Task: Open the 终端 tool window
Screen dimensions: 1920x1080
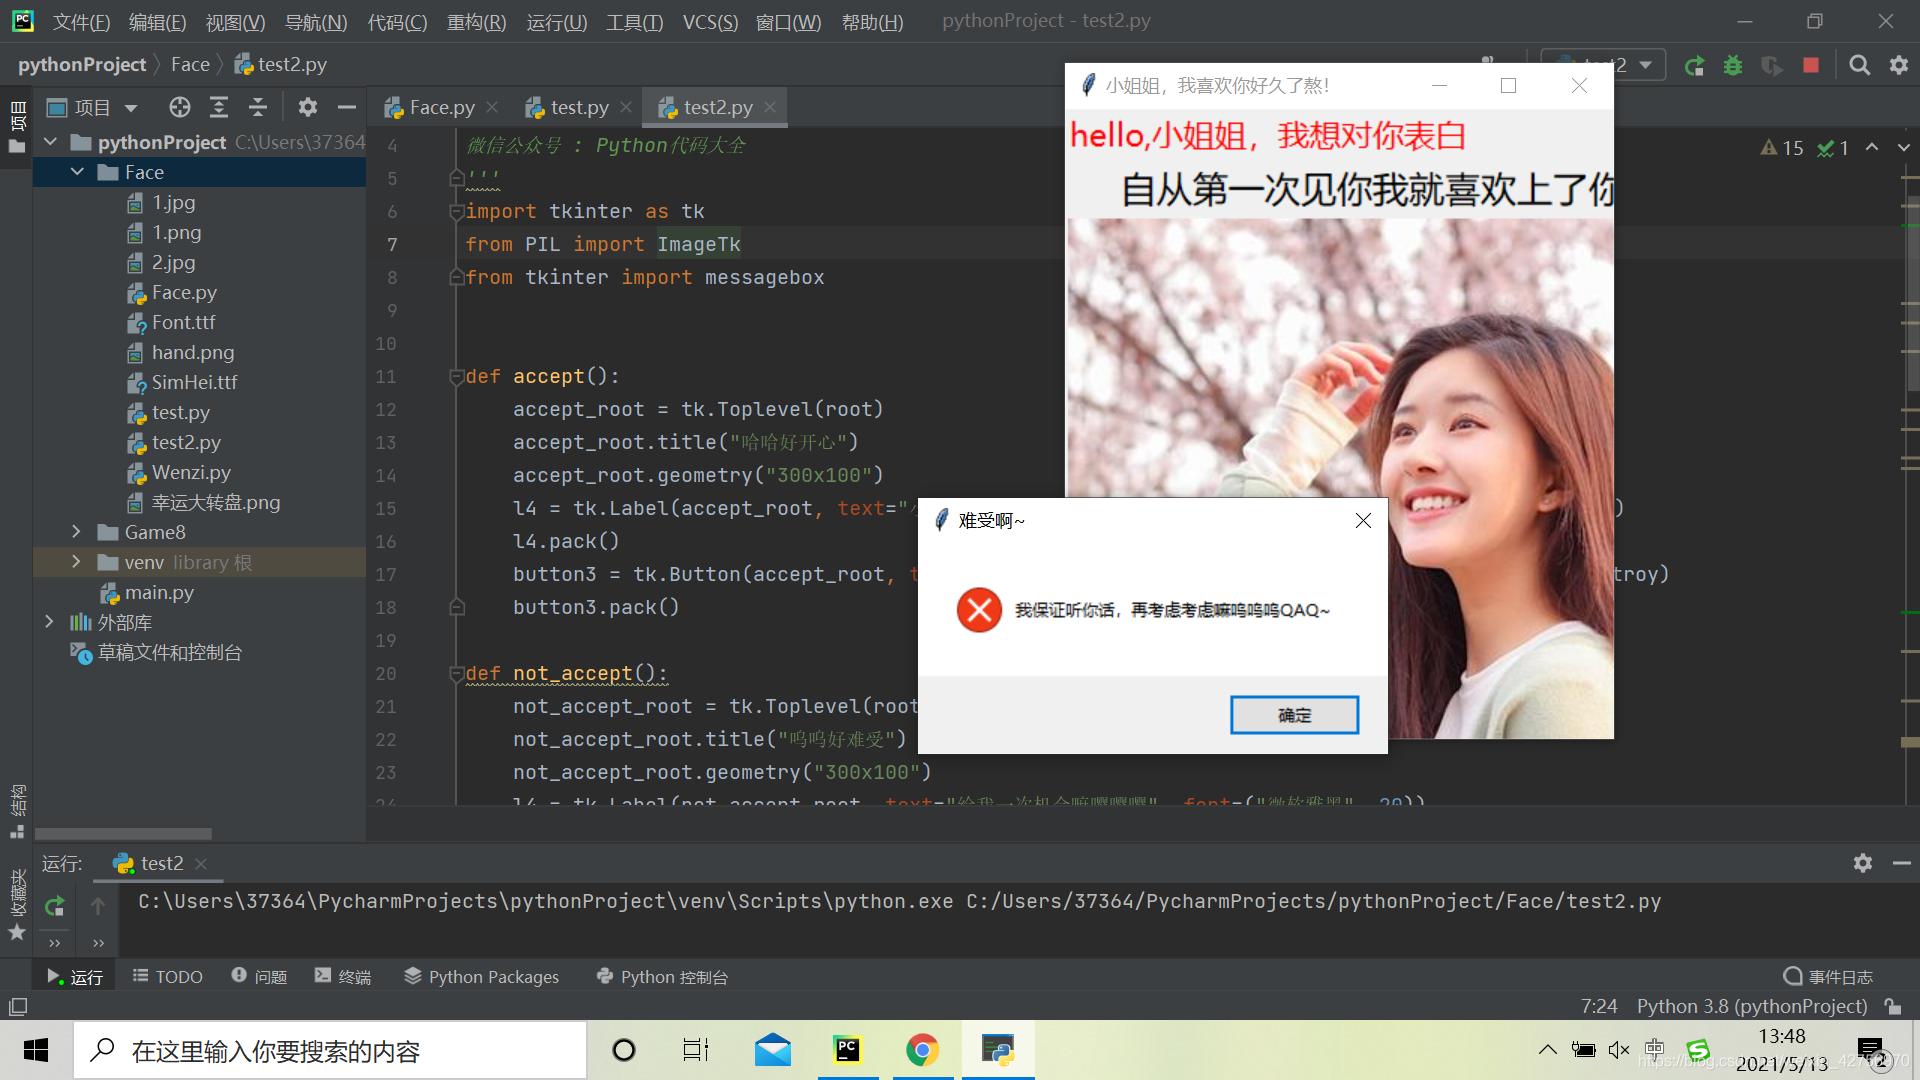Action: click(343, 976)
